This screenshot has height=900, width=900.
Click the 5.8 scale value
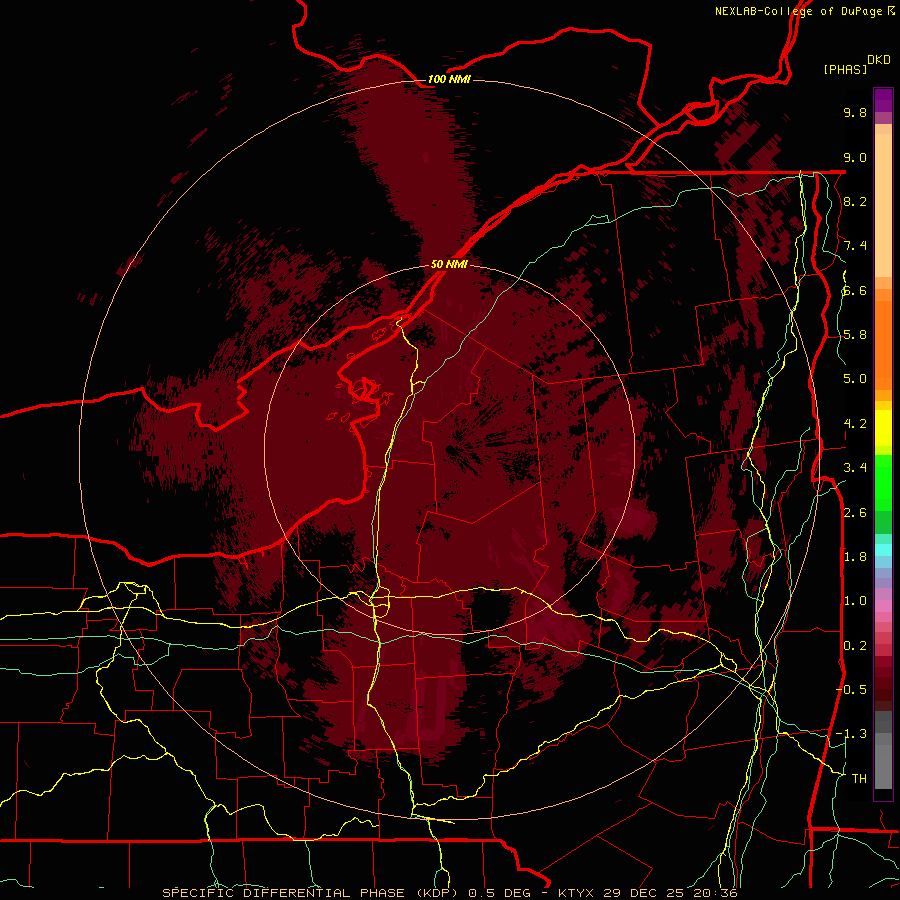point(855,335)
